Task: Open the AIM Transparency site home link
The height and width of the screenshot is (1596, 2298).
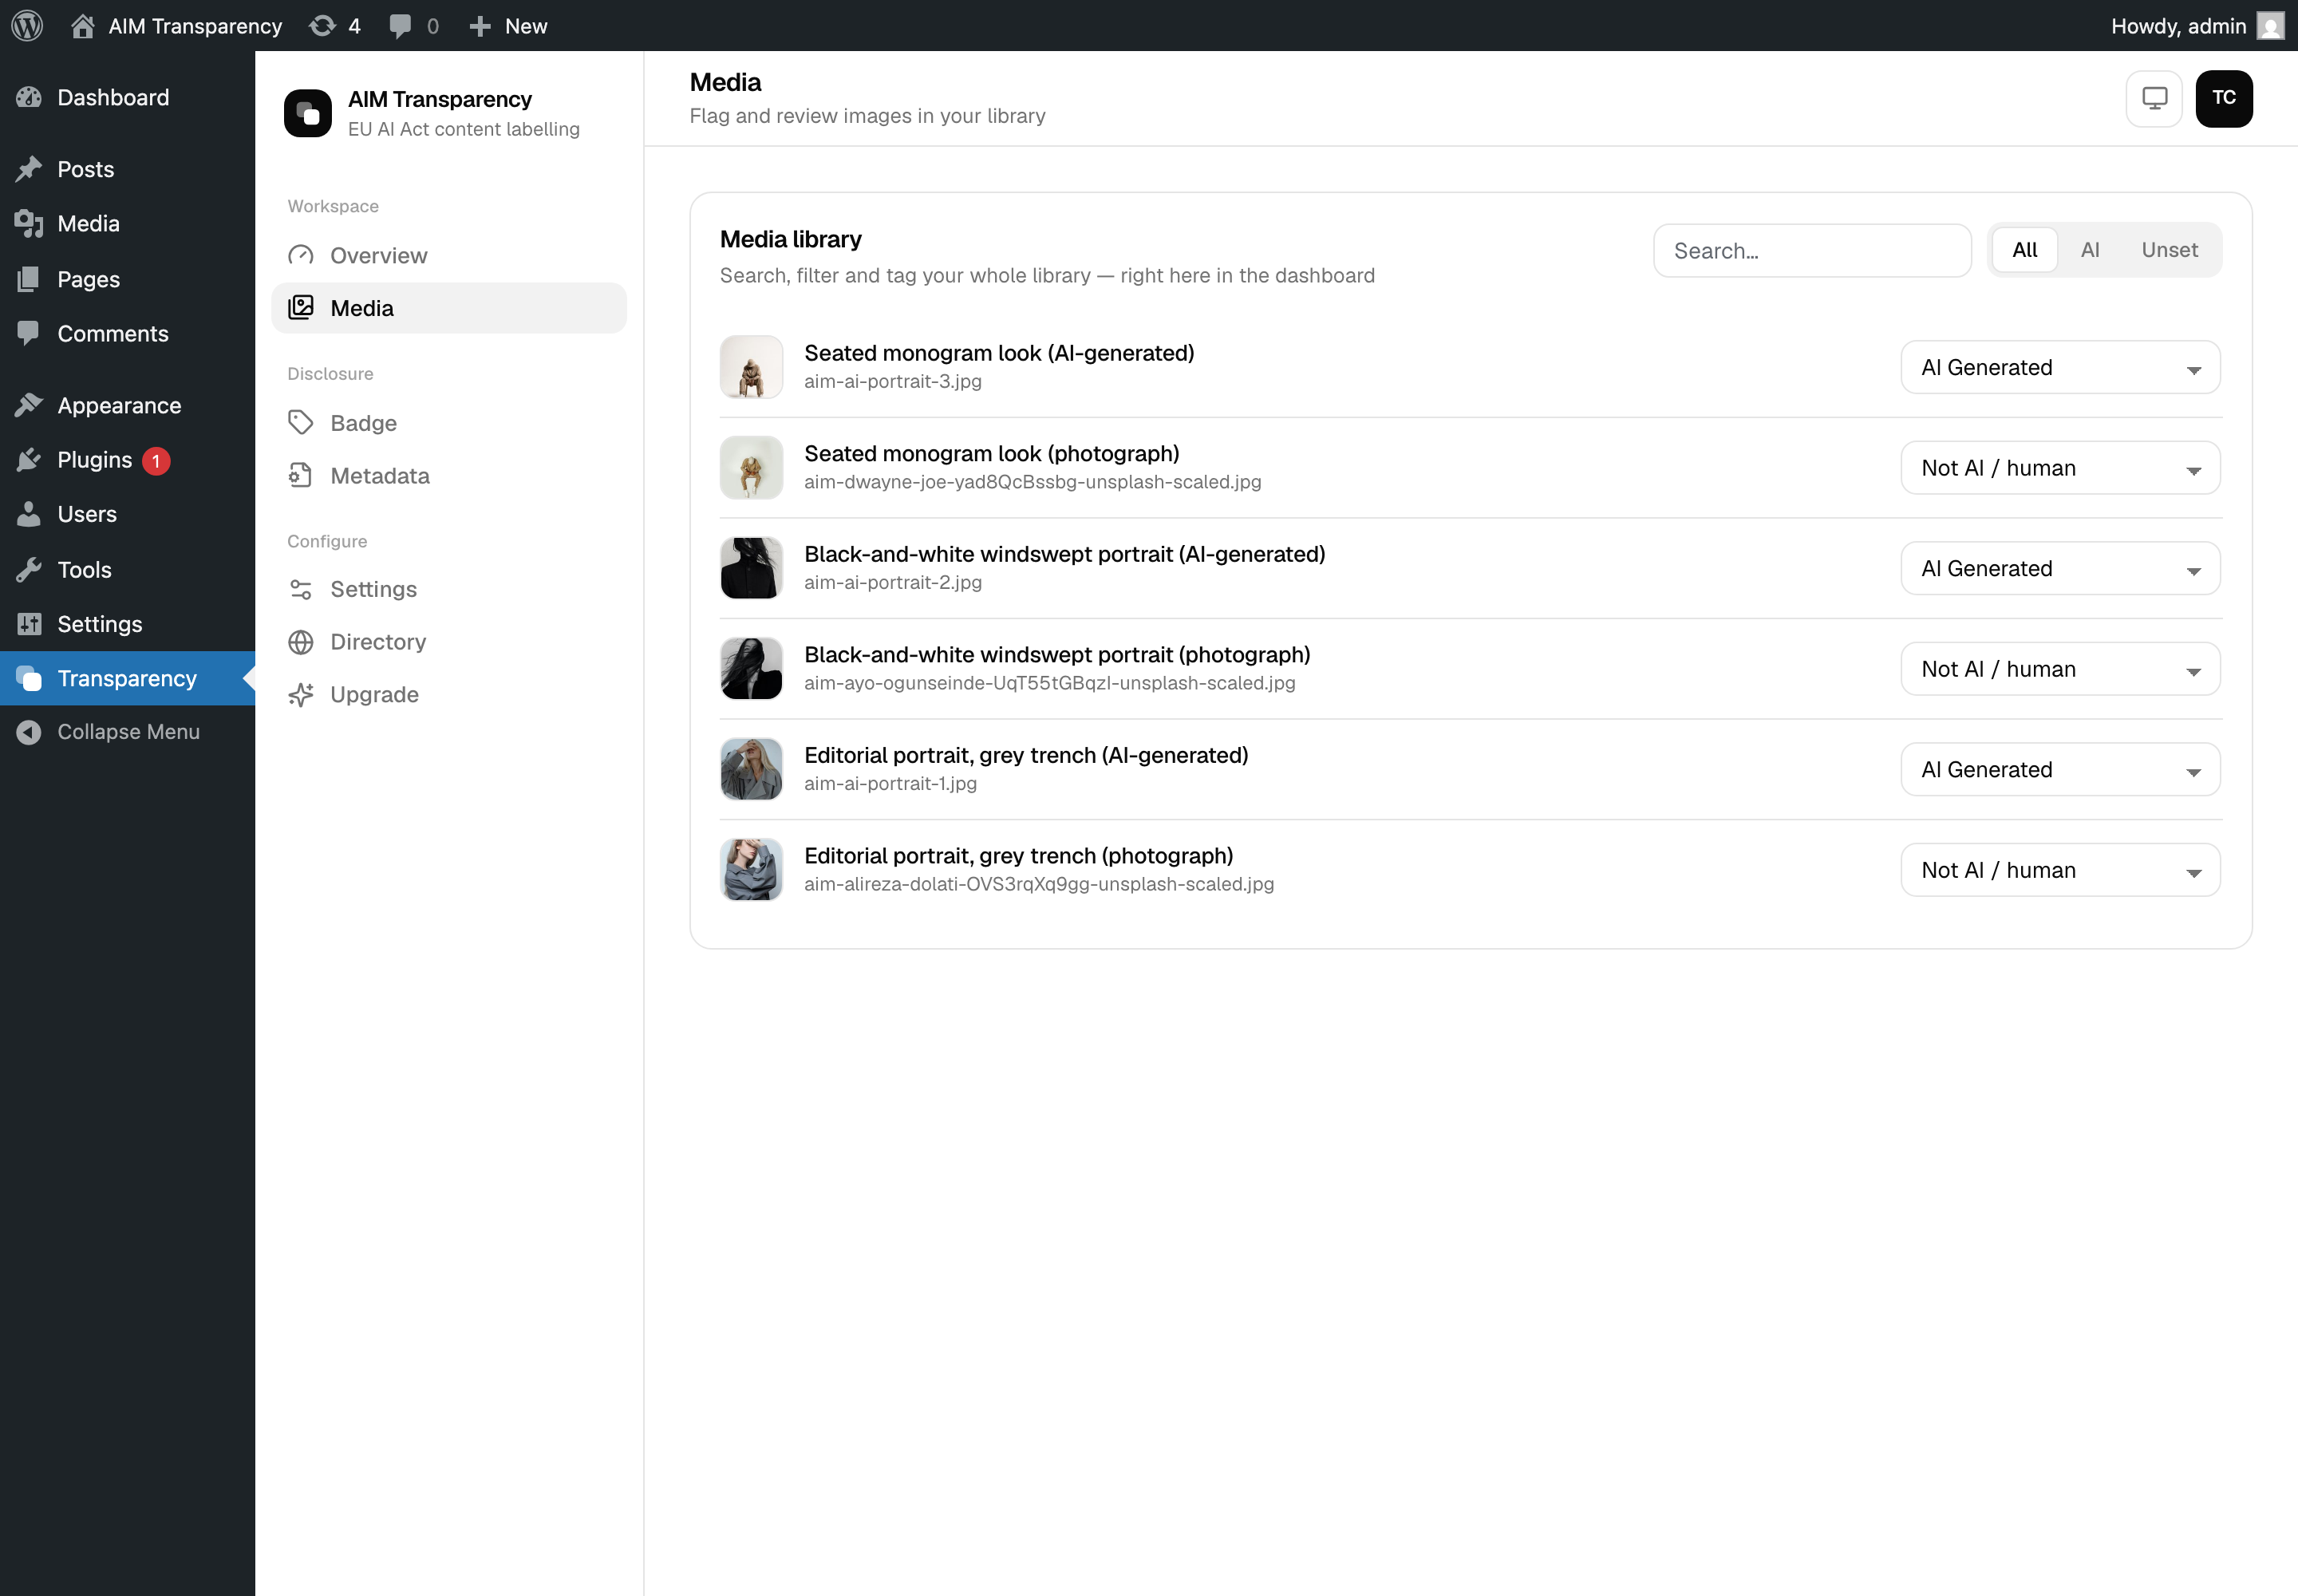Action: click(176, 25)
